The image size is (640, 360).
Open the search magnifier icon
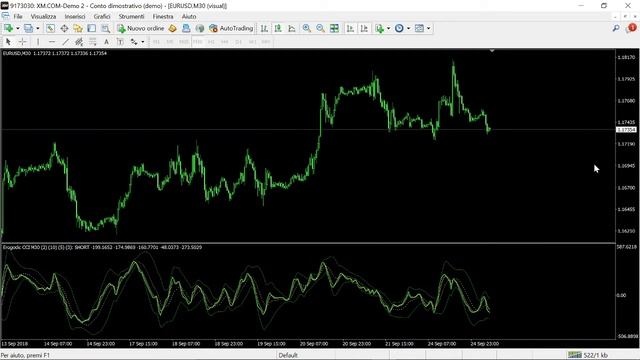616,28
